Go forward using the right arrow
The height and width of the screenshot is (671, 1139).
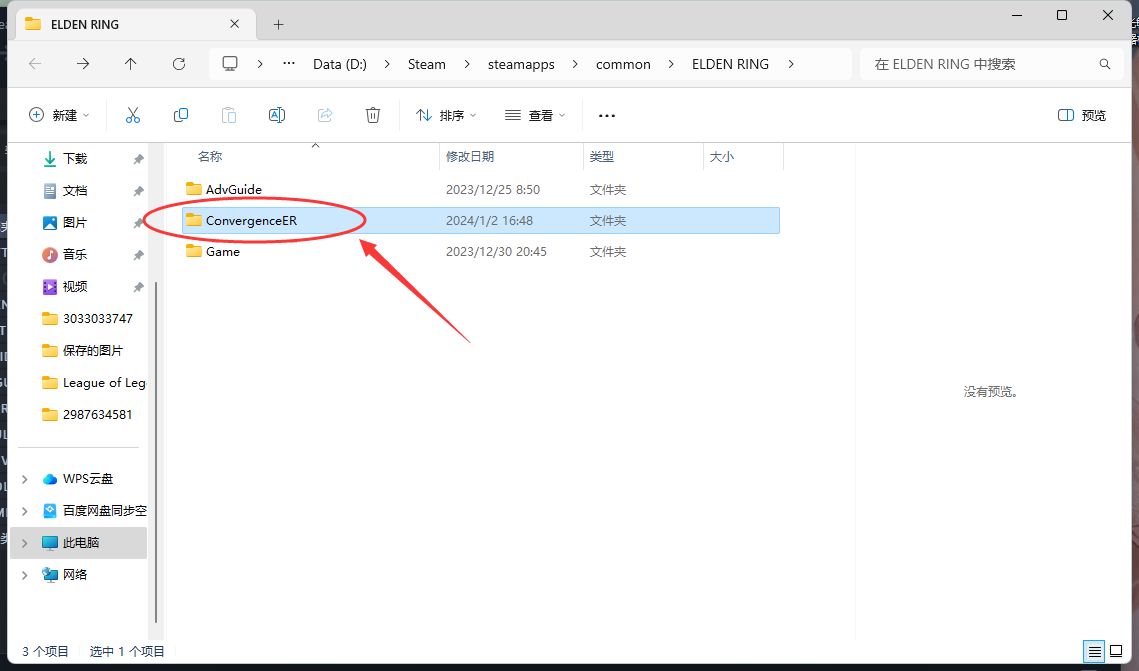point(83,64)
